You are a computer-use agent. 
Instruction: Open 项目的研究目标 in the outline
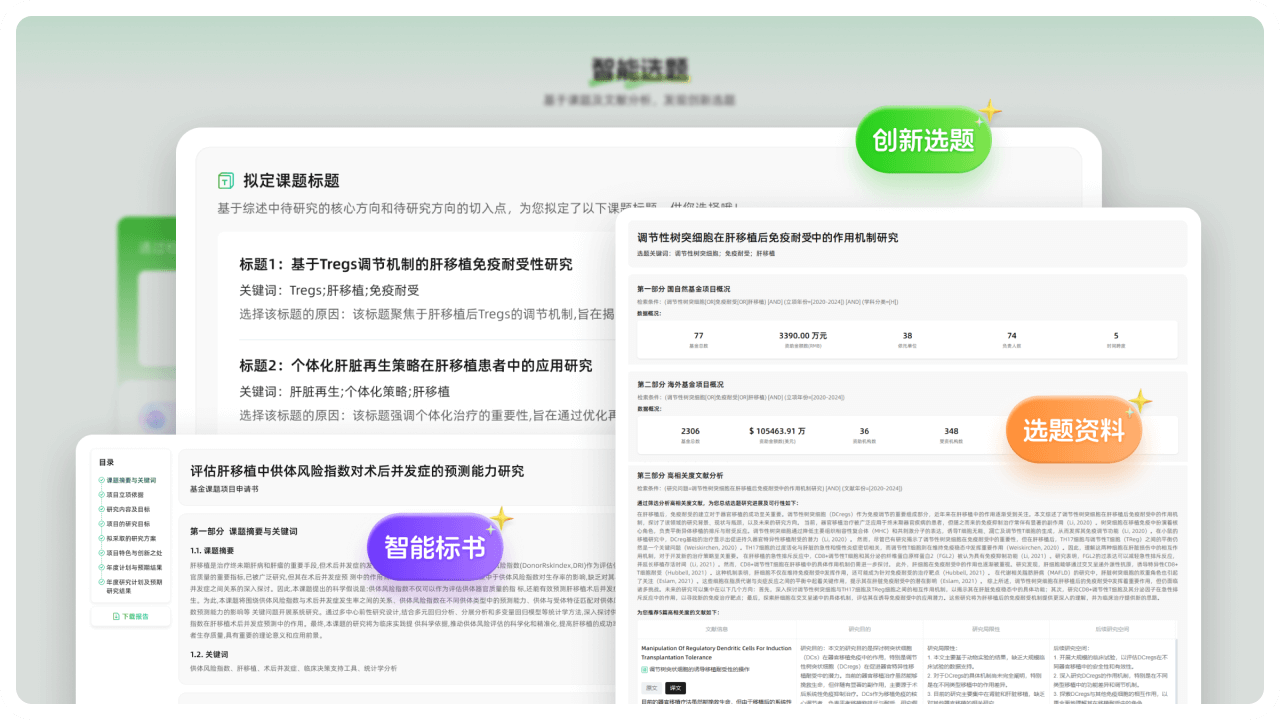pyautogui.click(x=132, y=524)
